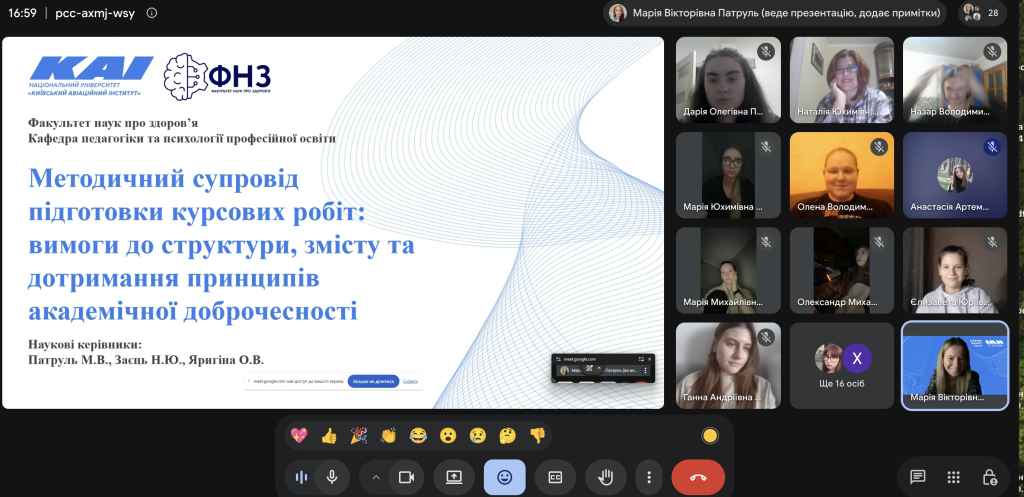Click muted mic icon on Назар Володимирович tile
This screenshot has width=1024, height=497.
tap(992, 52)
